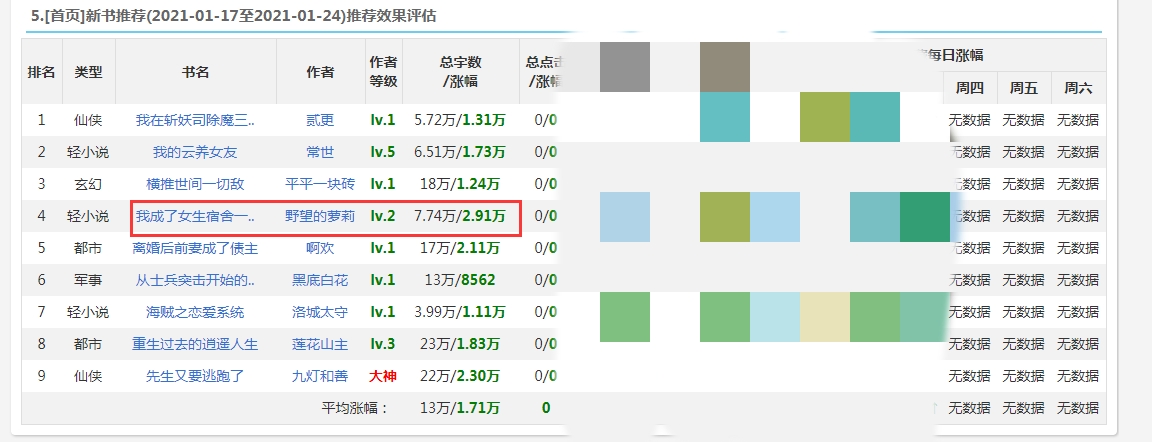This screenshot has width=1152, height=442.
Task: Select book 从士兵突击开始的..
Action: click(x=195, y=280)
